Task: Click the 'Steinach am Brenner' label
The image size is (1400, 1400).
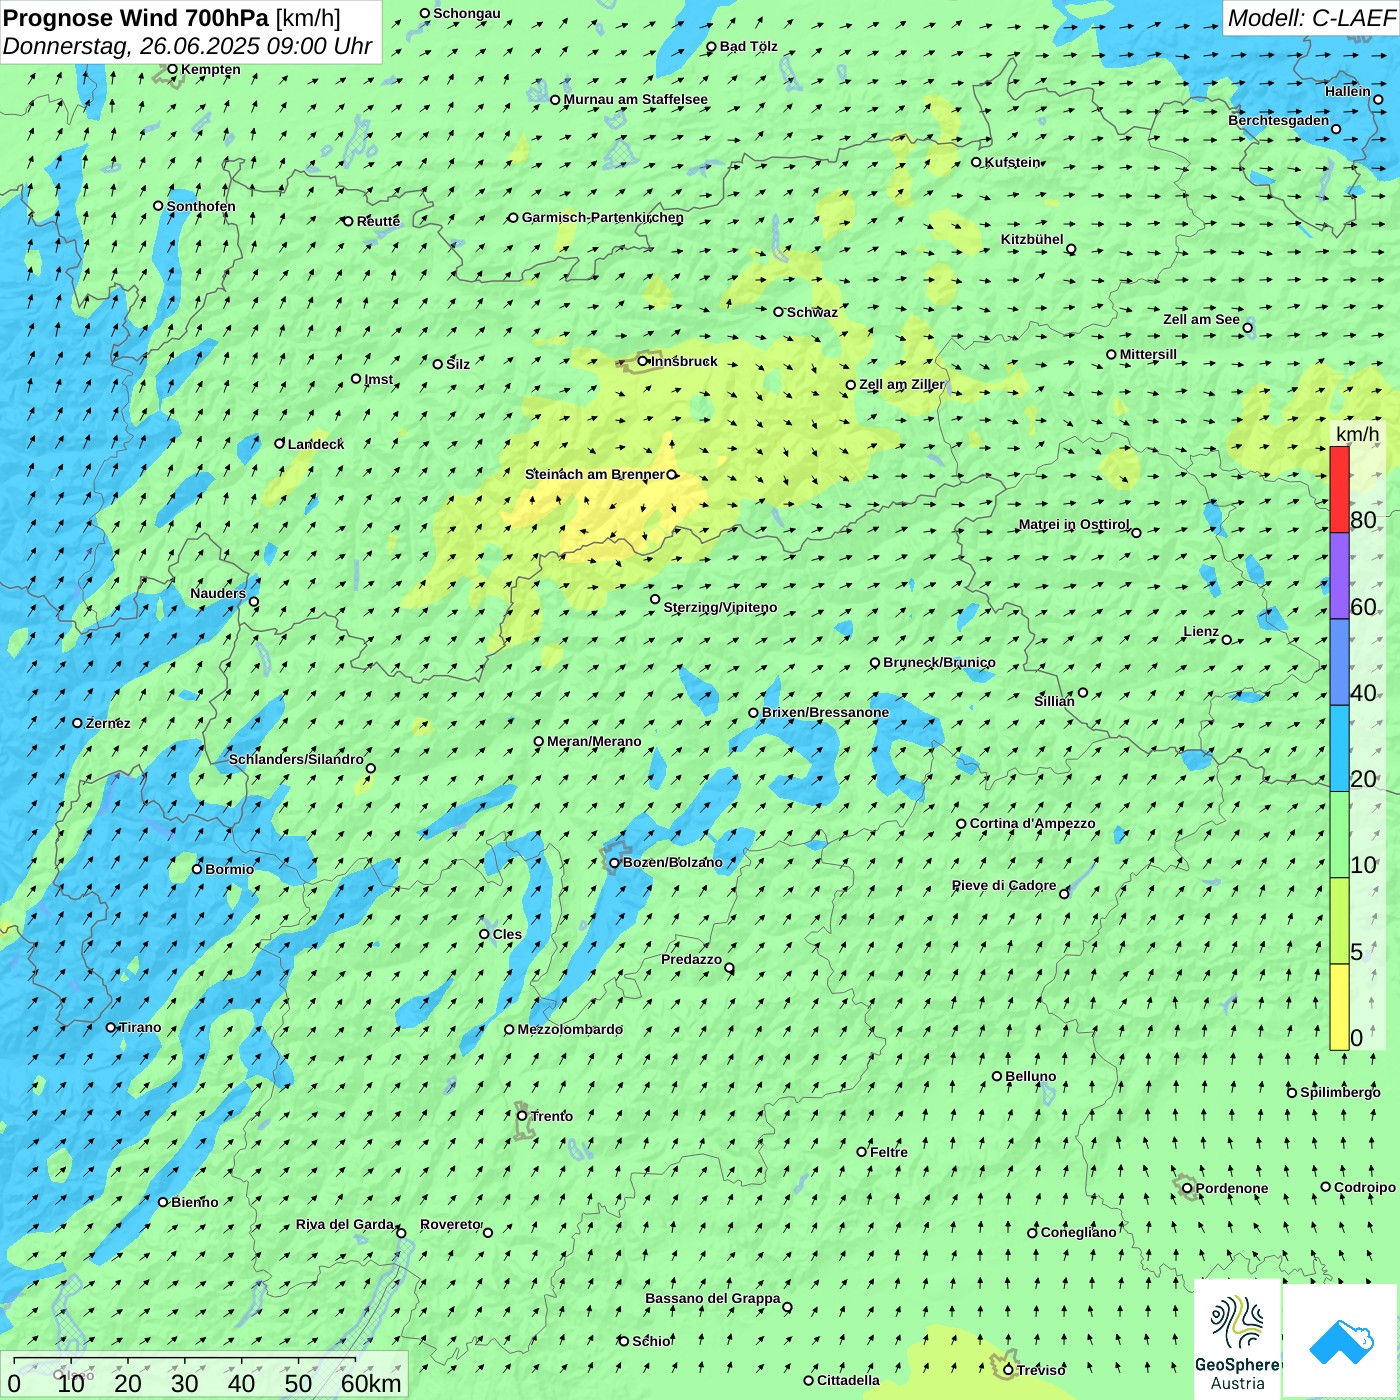Action: (595, 474)
